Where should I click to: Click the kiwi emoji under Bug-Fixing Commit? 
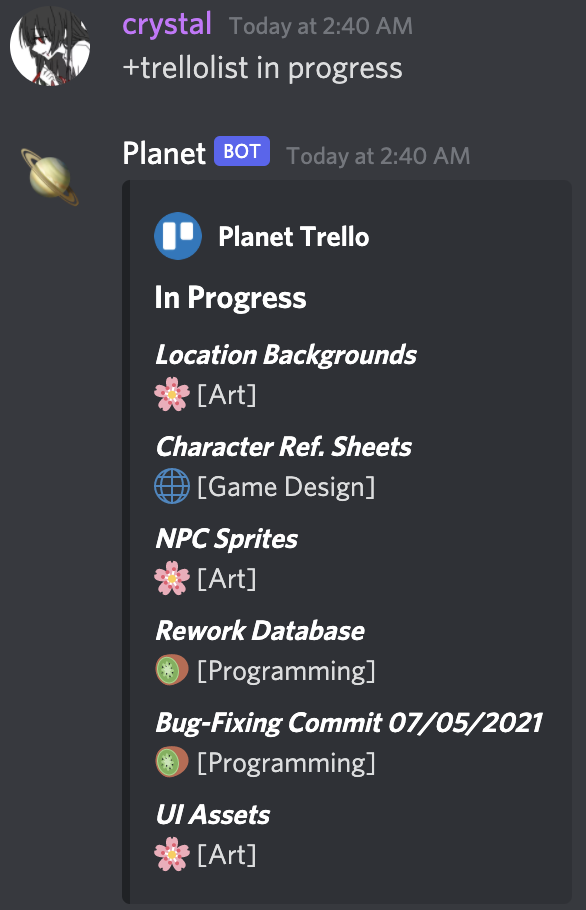[x=172, y=762]
